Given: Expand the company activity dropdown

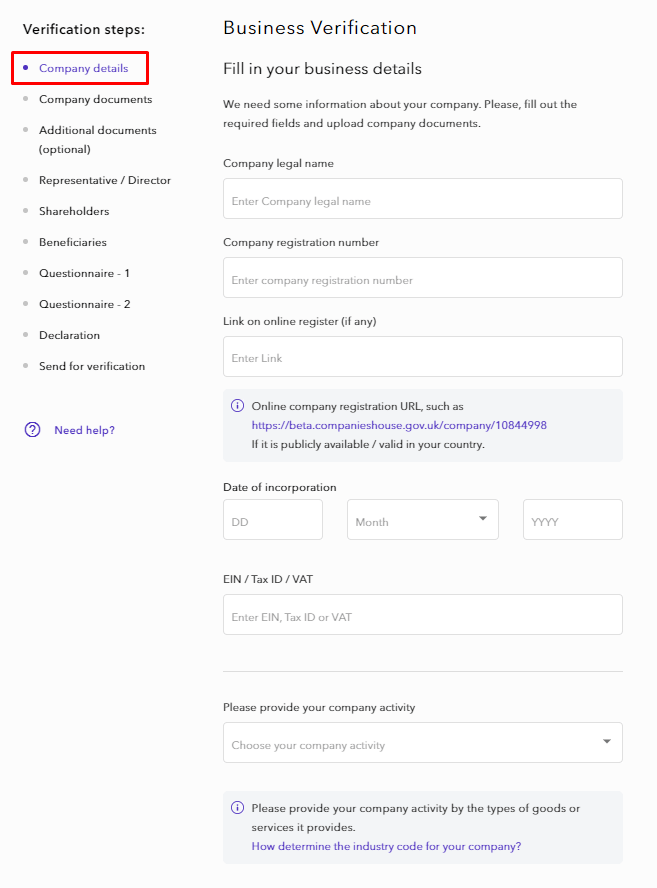Looking at the screenshot, I should tap(422, 743).
